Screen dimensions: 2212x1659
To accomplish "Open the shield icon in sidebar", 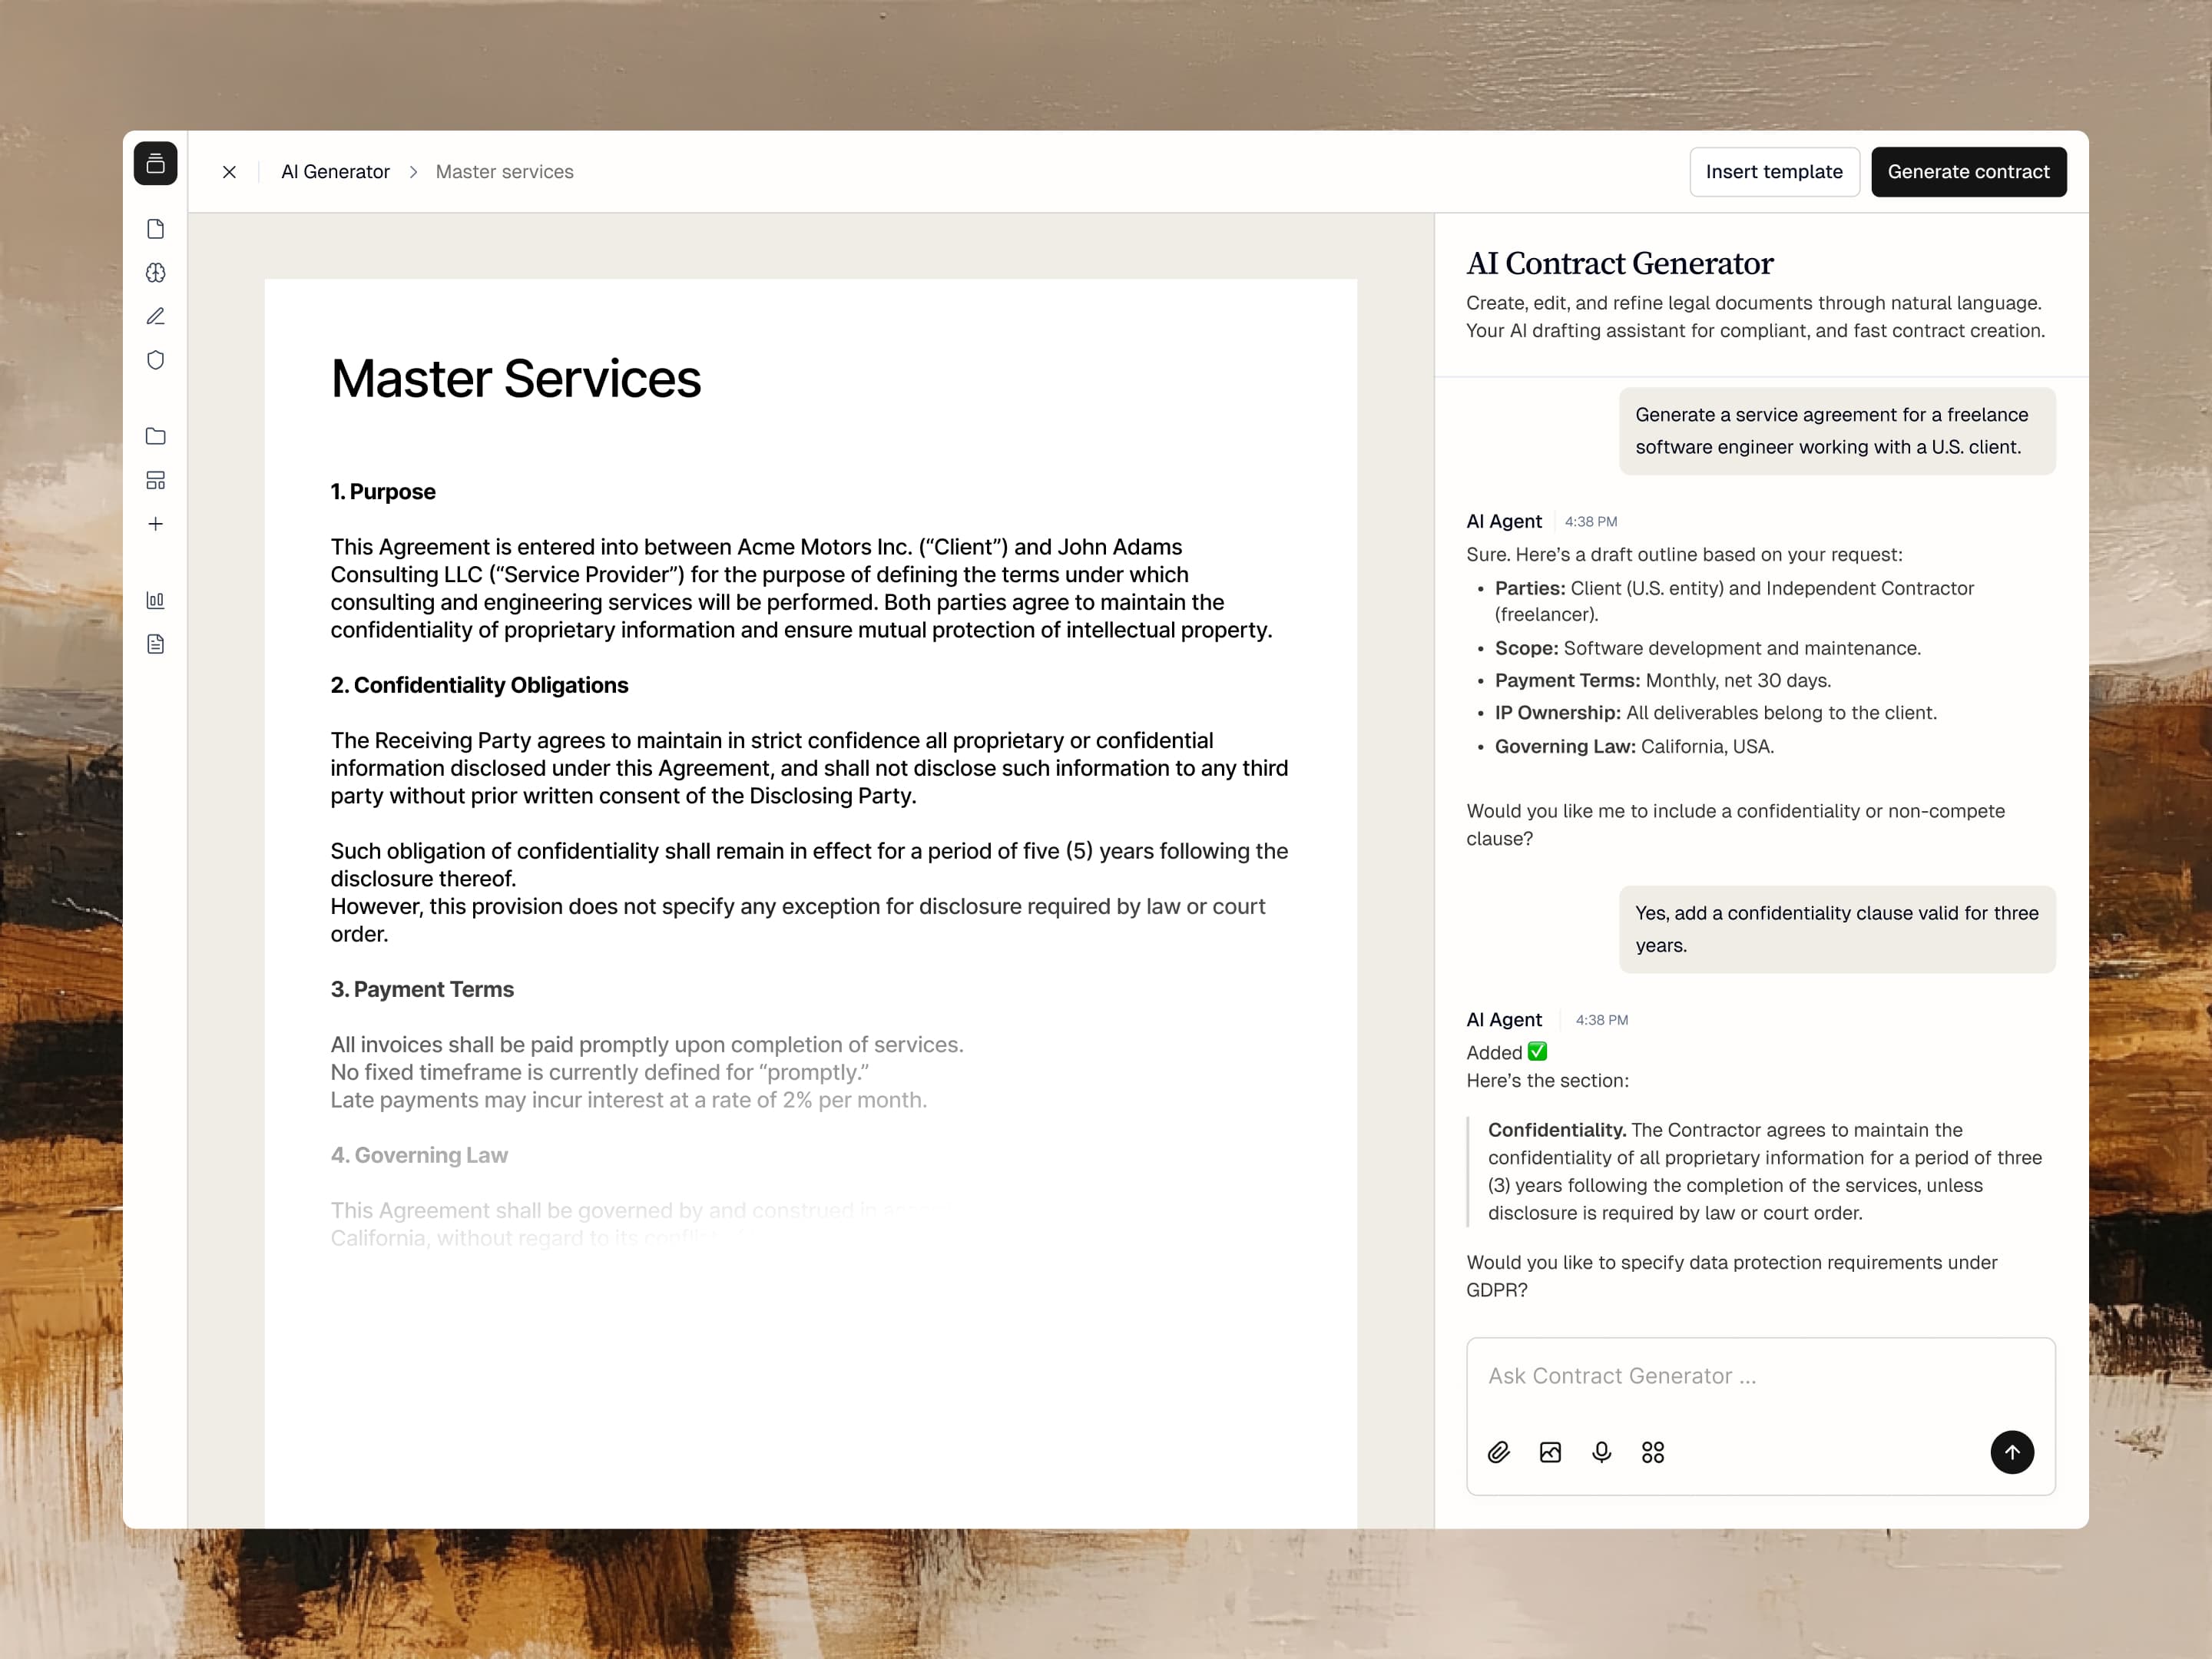I will (x=155, y=360).
